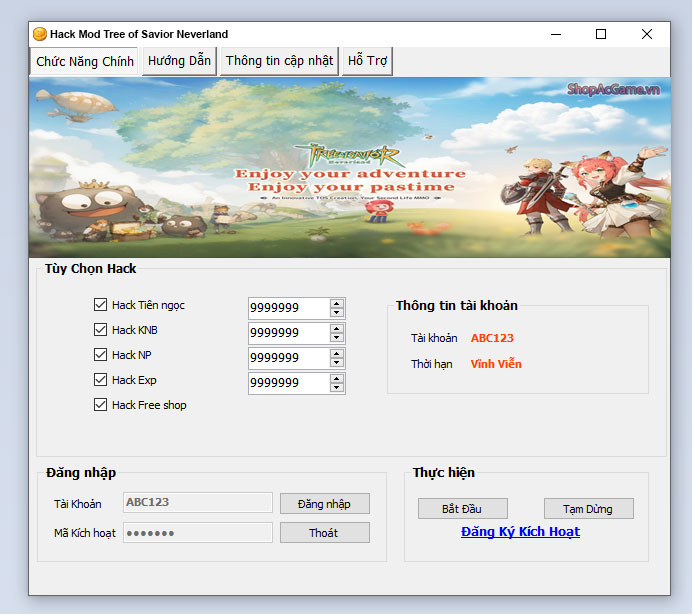This screenshot has width=693, height=616.
Task: Open the Hỗ Trợ tab
Action: tap(367, 61)
